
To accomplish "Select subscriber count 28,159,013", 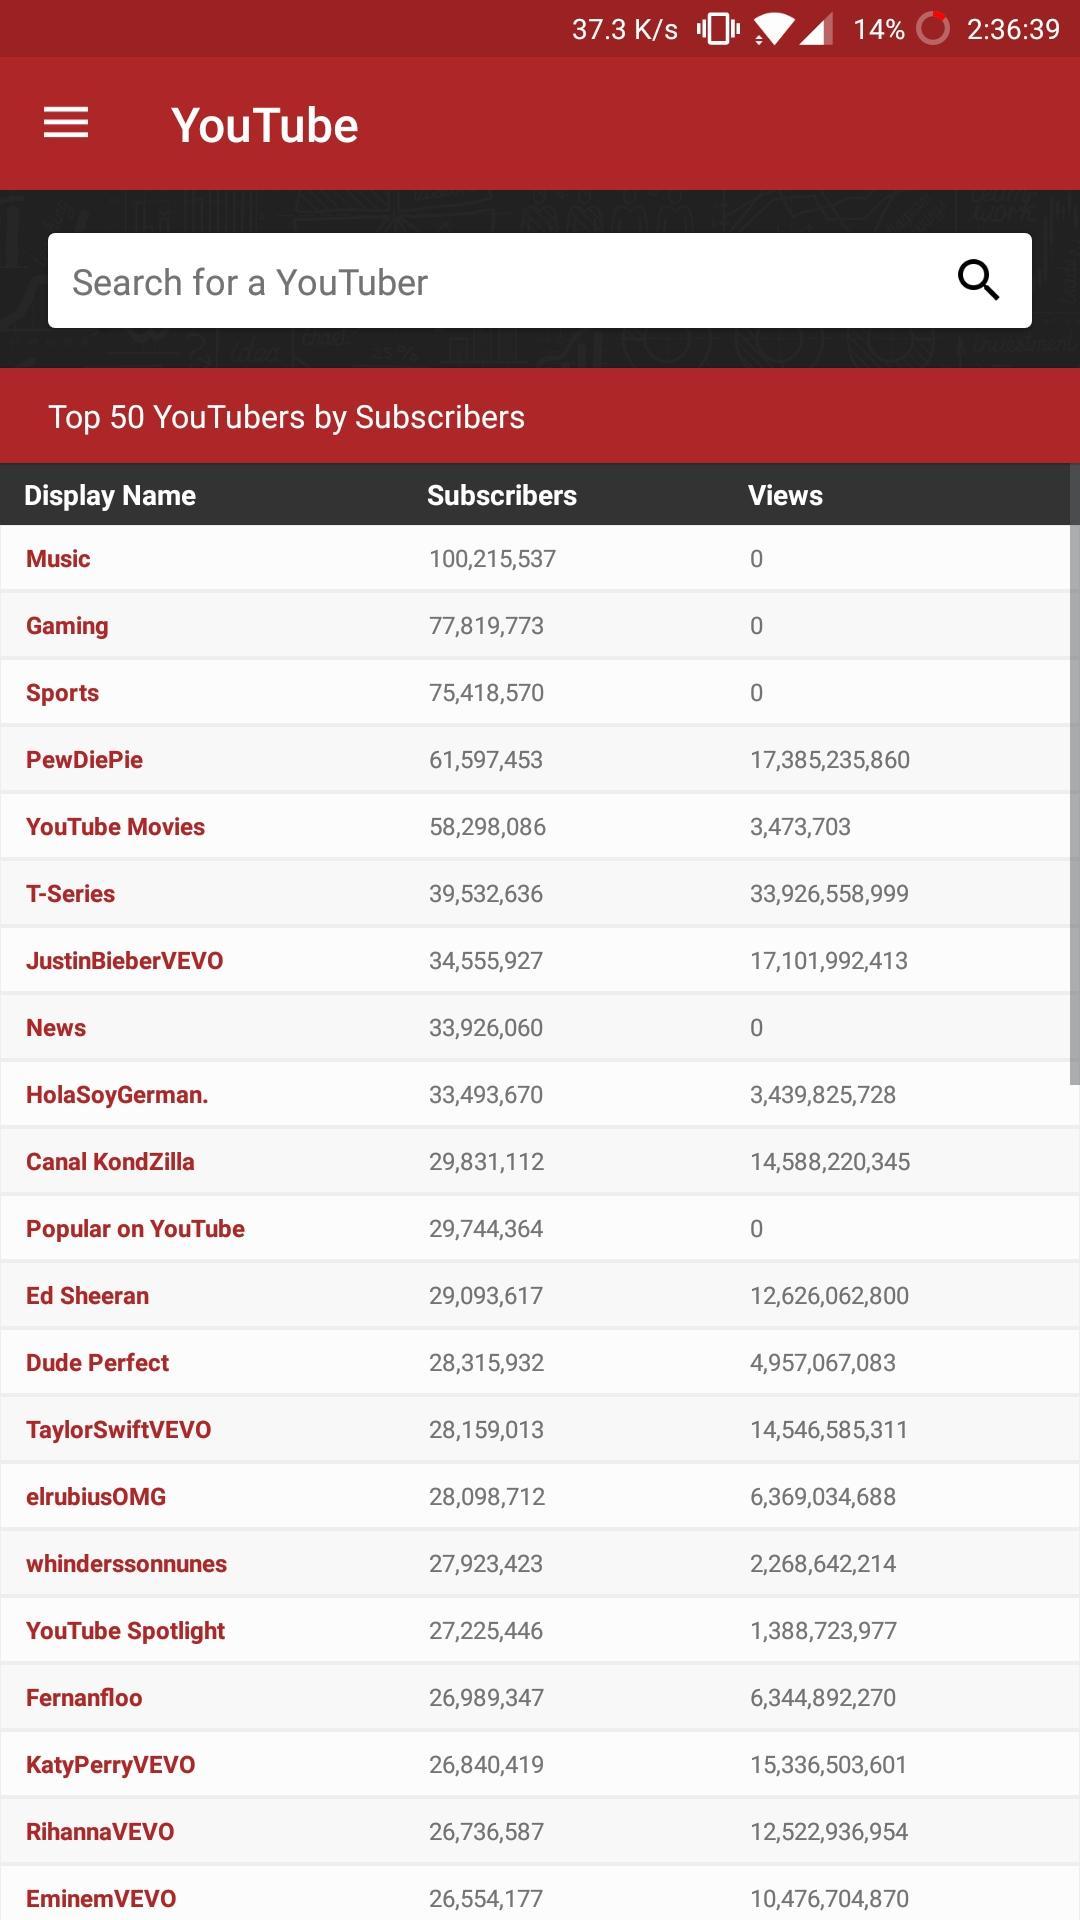I will [x=486, y=1430].
